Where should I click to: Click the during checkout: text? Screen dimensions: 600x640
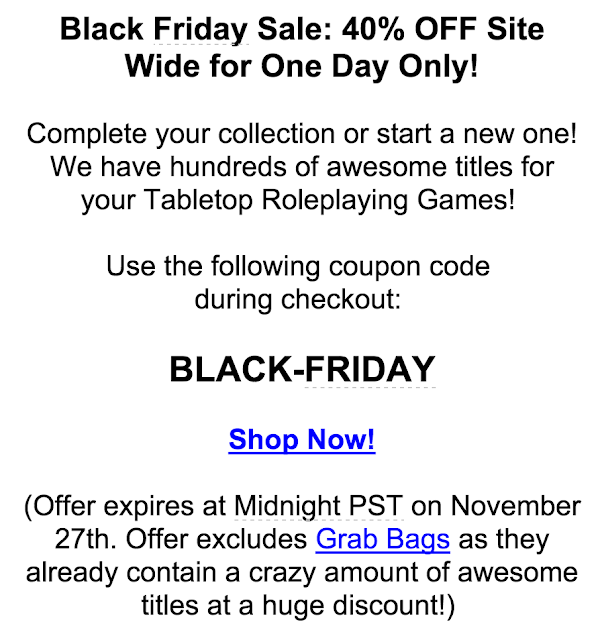pos(298,300)
